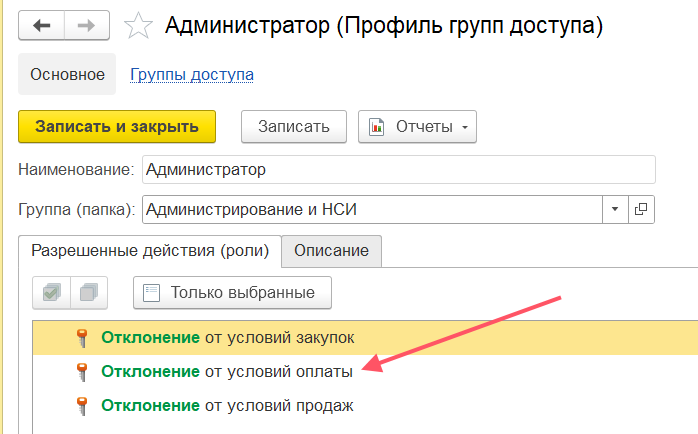Click key icon of продаж deviation role
The width and height of the screenshot is (698, 434).
(83, 406)
